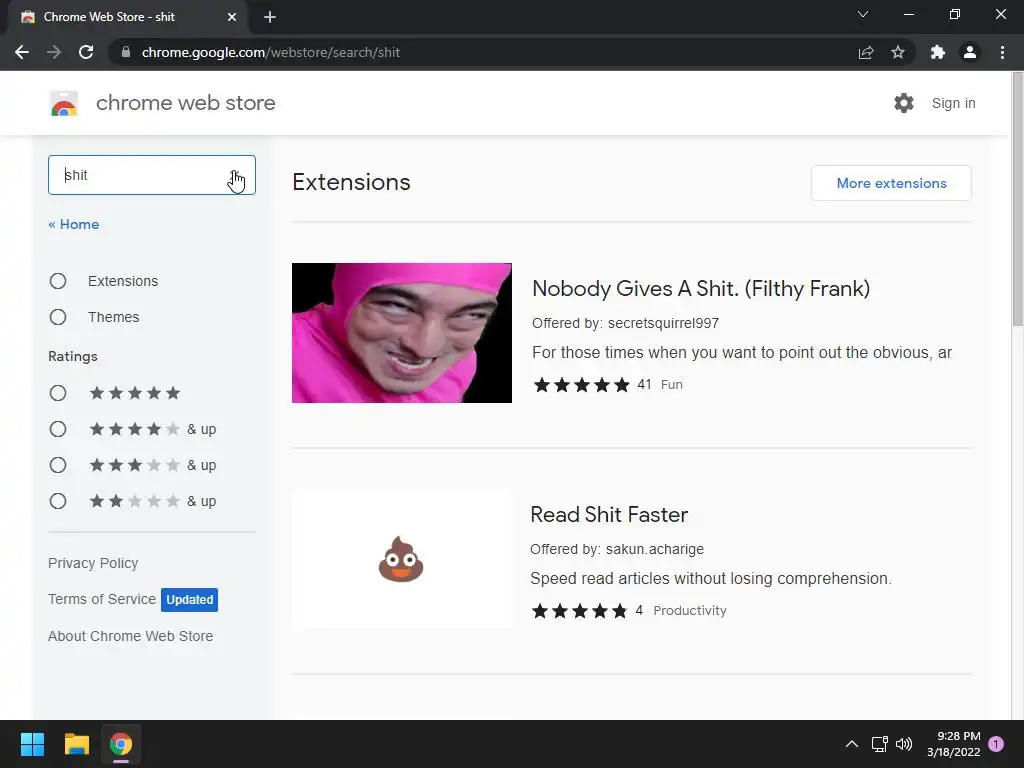Screen dimensions: 1024x768
Task: Click the browser forward arrow
Action: coord(54,52)
